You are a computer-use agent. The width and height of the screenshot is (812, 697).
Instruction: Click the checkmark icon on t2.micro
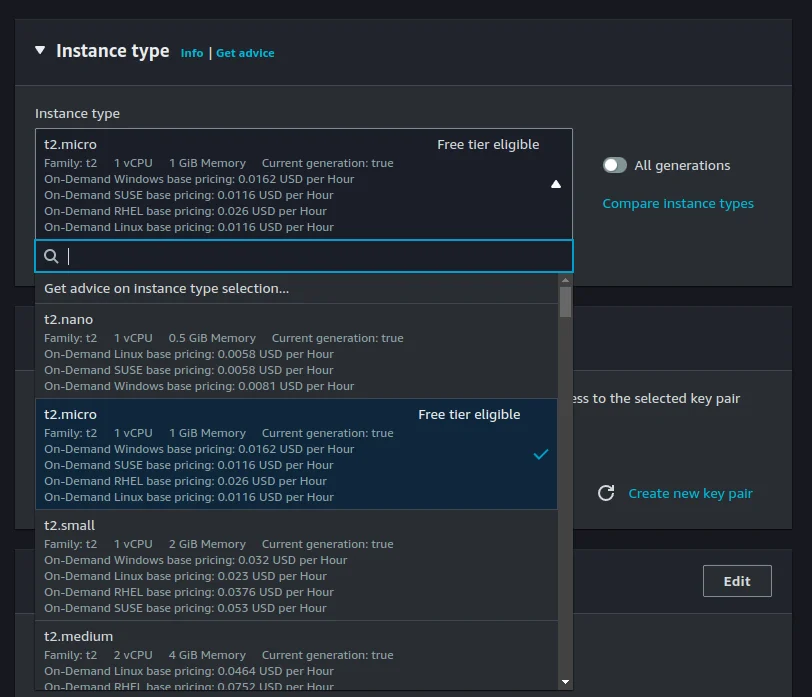[x=541, y=454]
